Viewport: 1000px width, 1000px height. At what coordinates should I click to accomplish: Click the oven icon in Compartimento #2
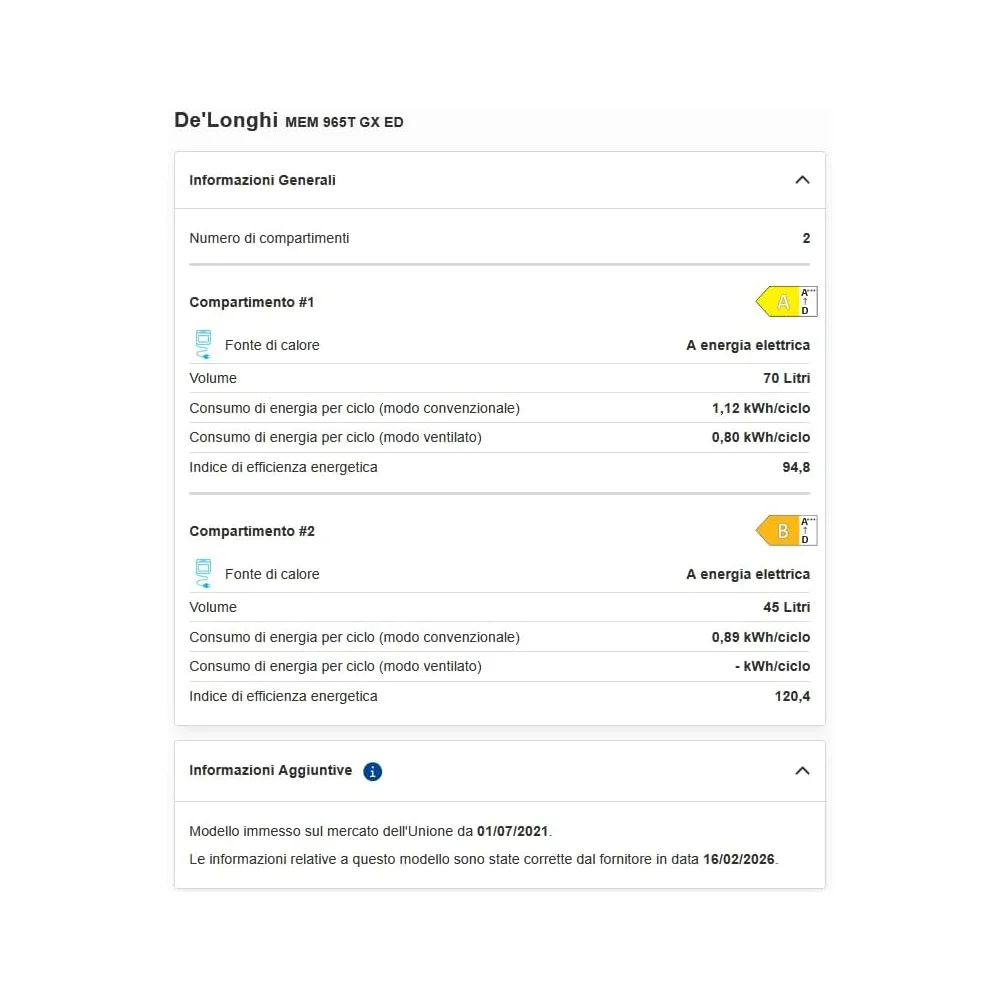click(x=203, y=573)
